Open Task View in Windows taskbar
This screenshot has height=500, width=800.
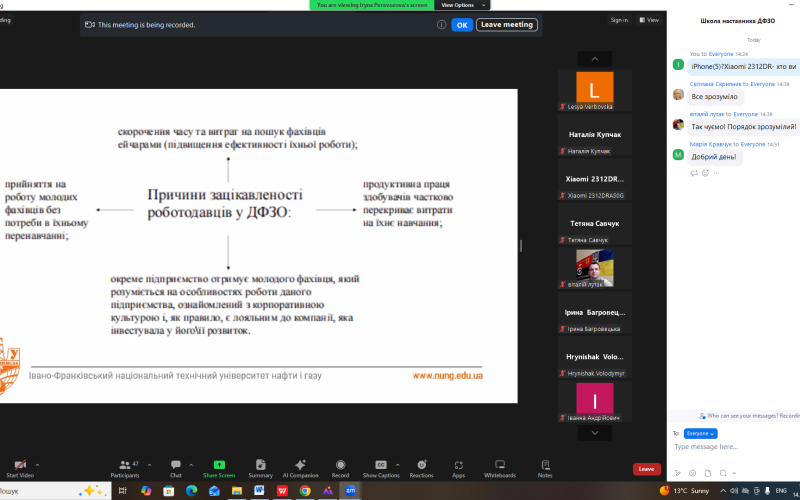click(122, 491)
